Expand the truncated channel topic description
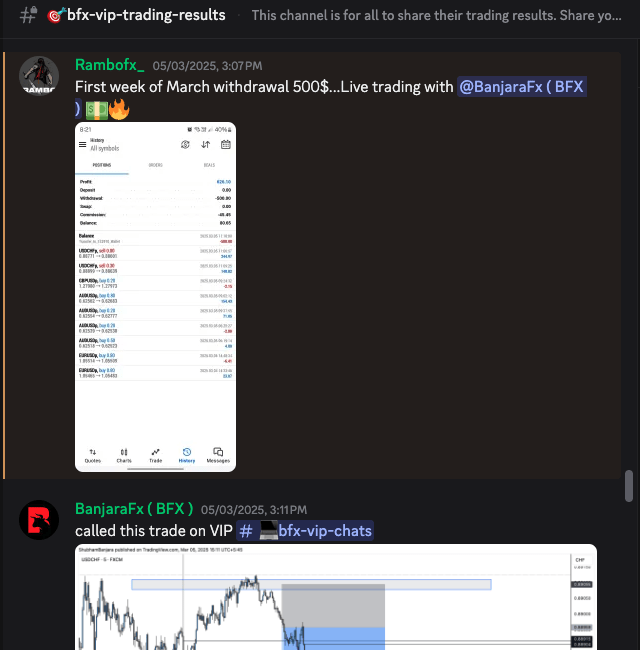Screen dimensions: 640x650 [436, 15]
